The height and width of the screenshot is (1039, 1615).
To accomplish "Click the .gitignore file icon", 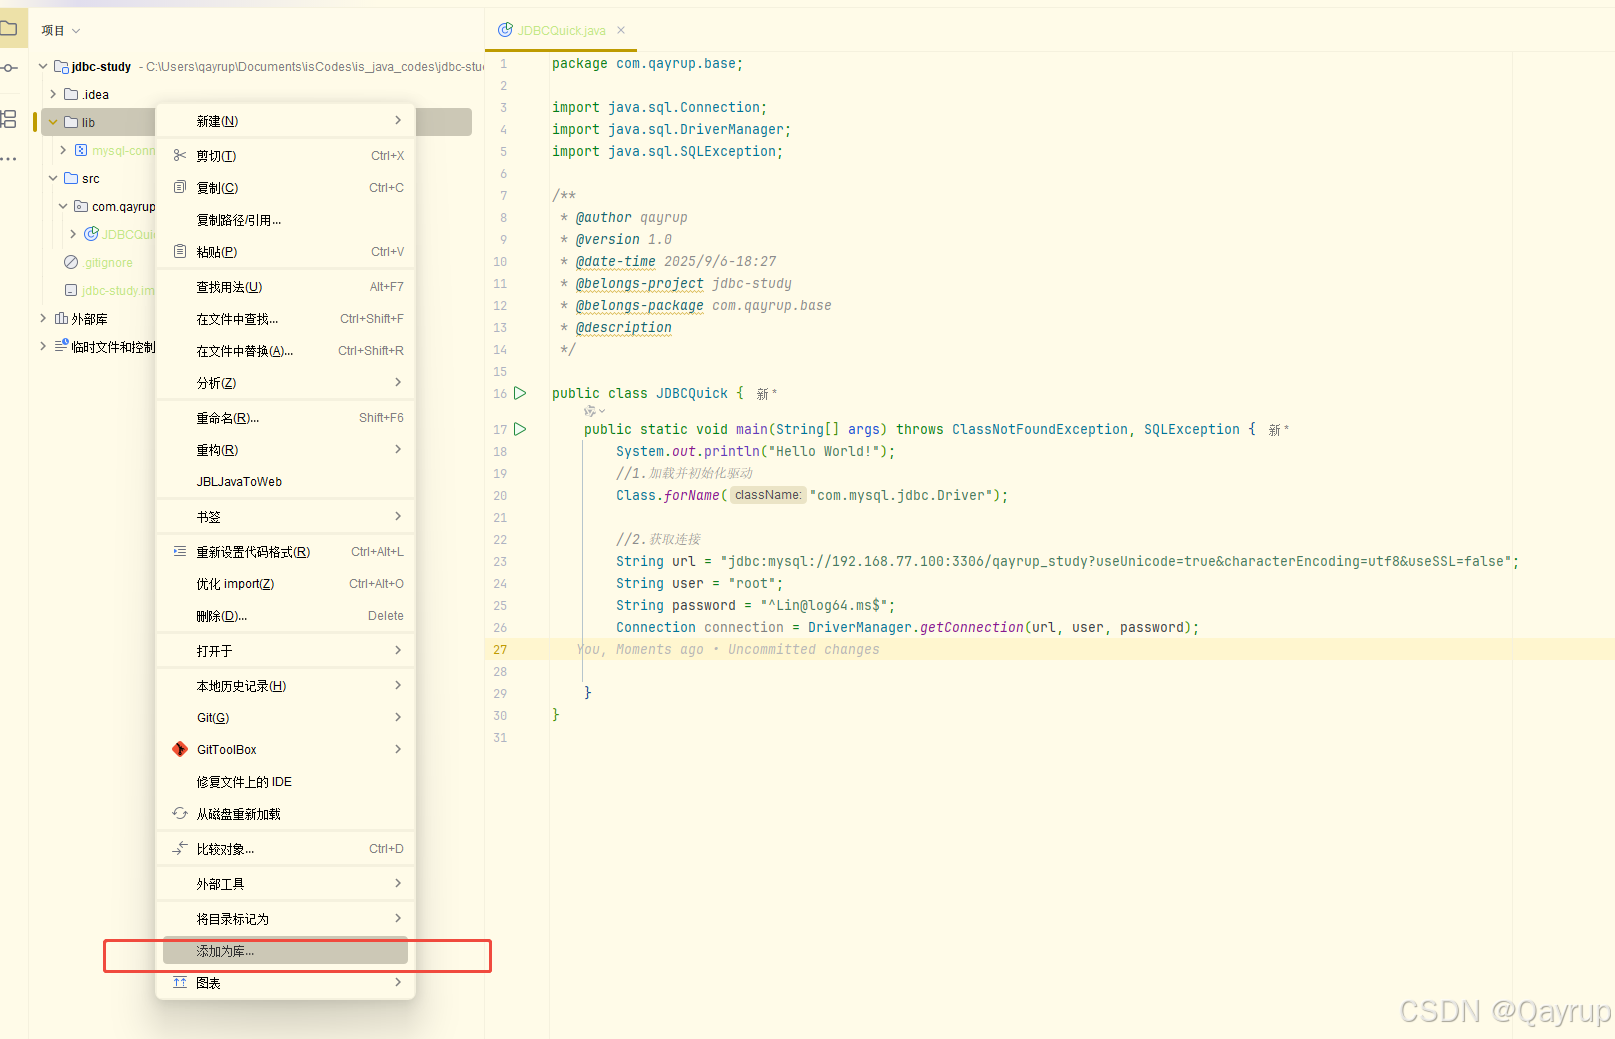I will click(x=71, y=262).
